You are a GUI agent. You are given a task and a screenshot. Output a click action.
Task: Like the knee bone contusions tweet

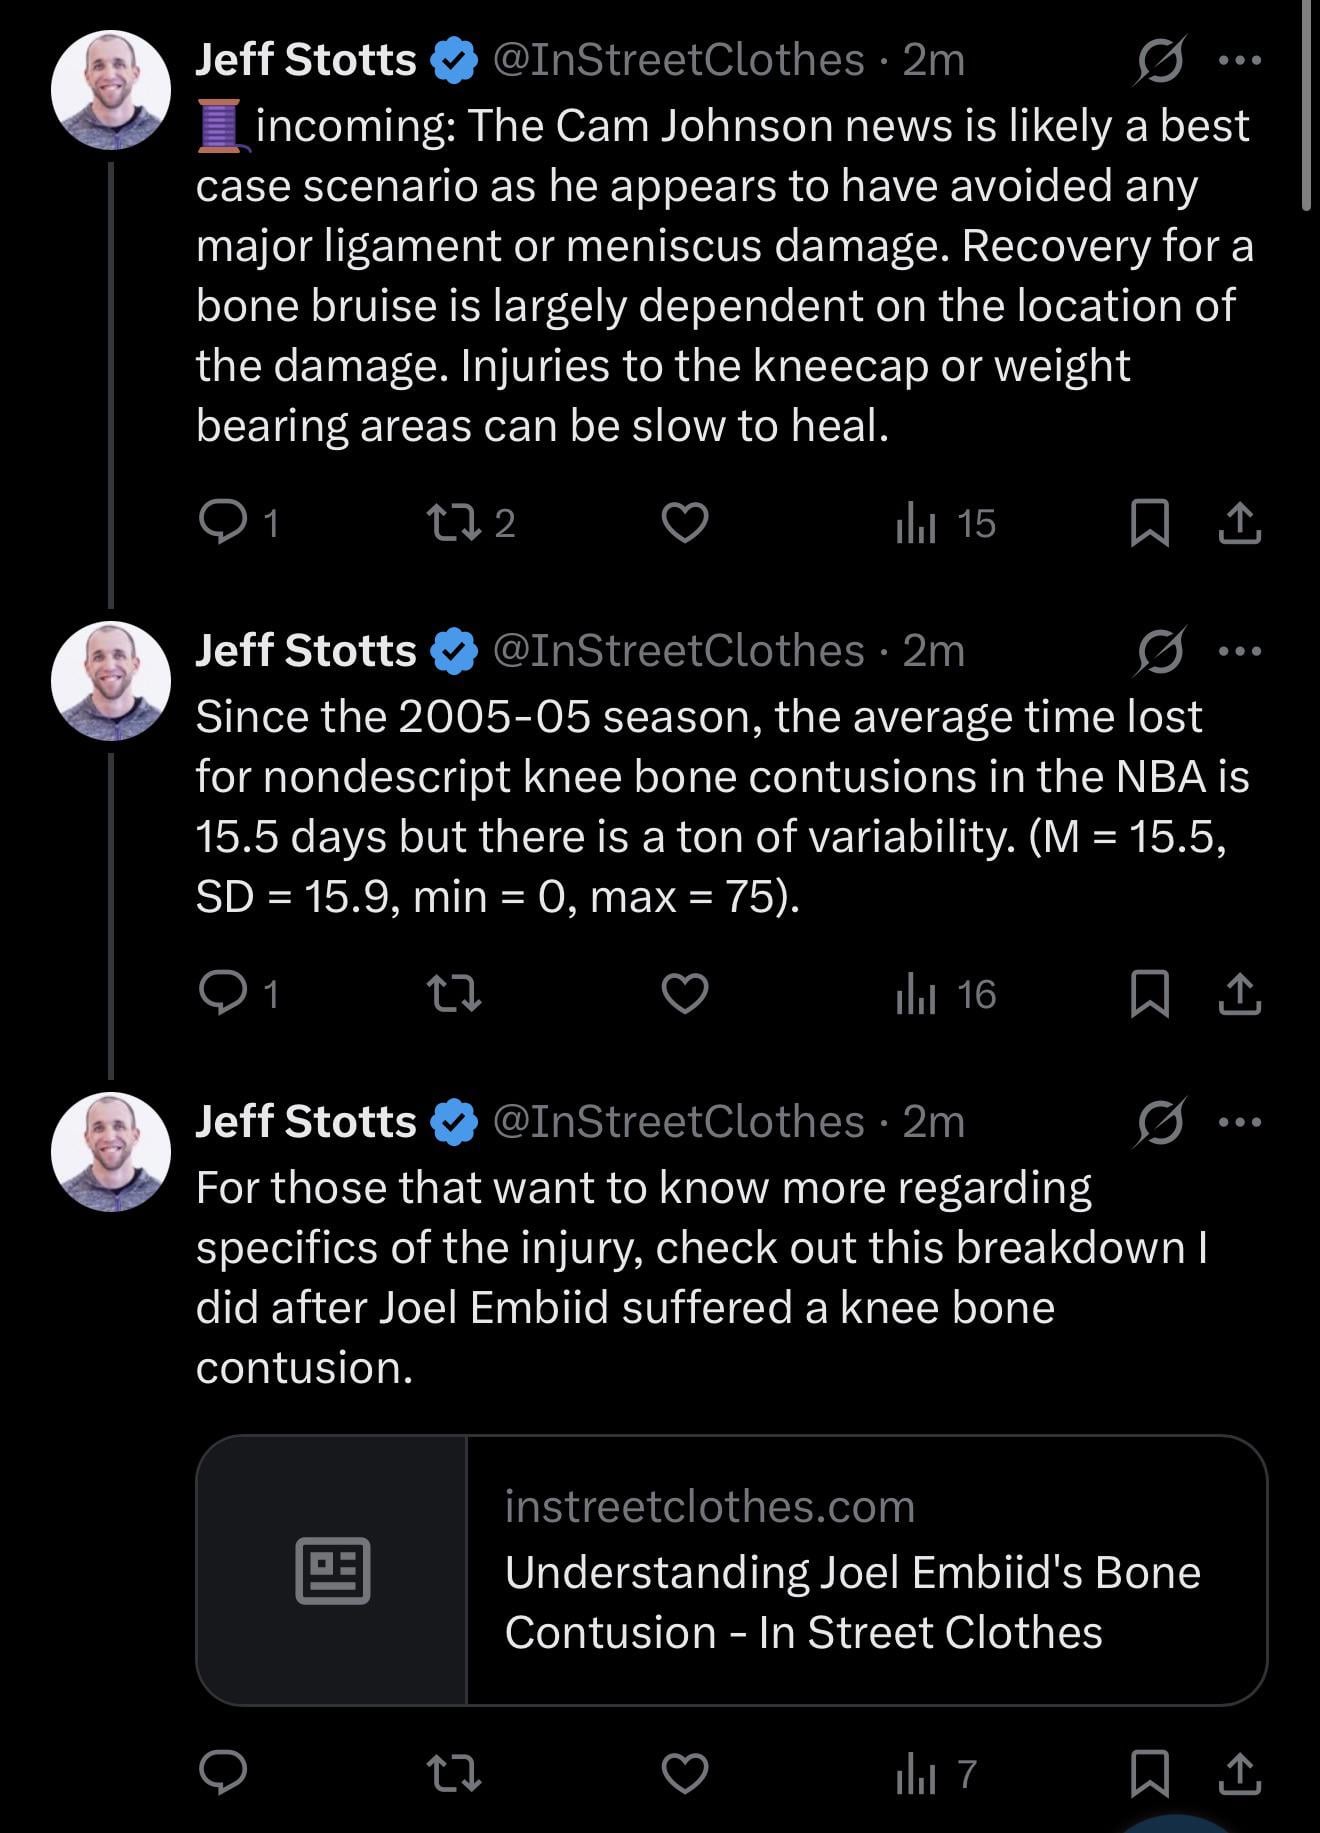click(685, 993)
